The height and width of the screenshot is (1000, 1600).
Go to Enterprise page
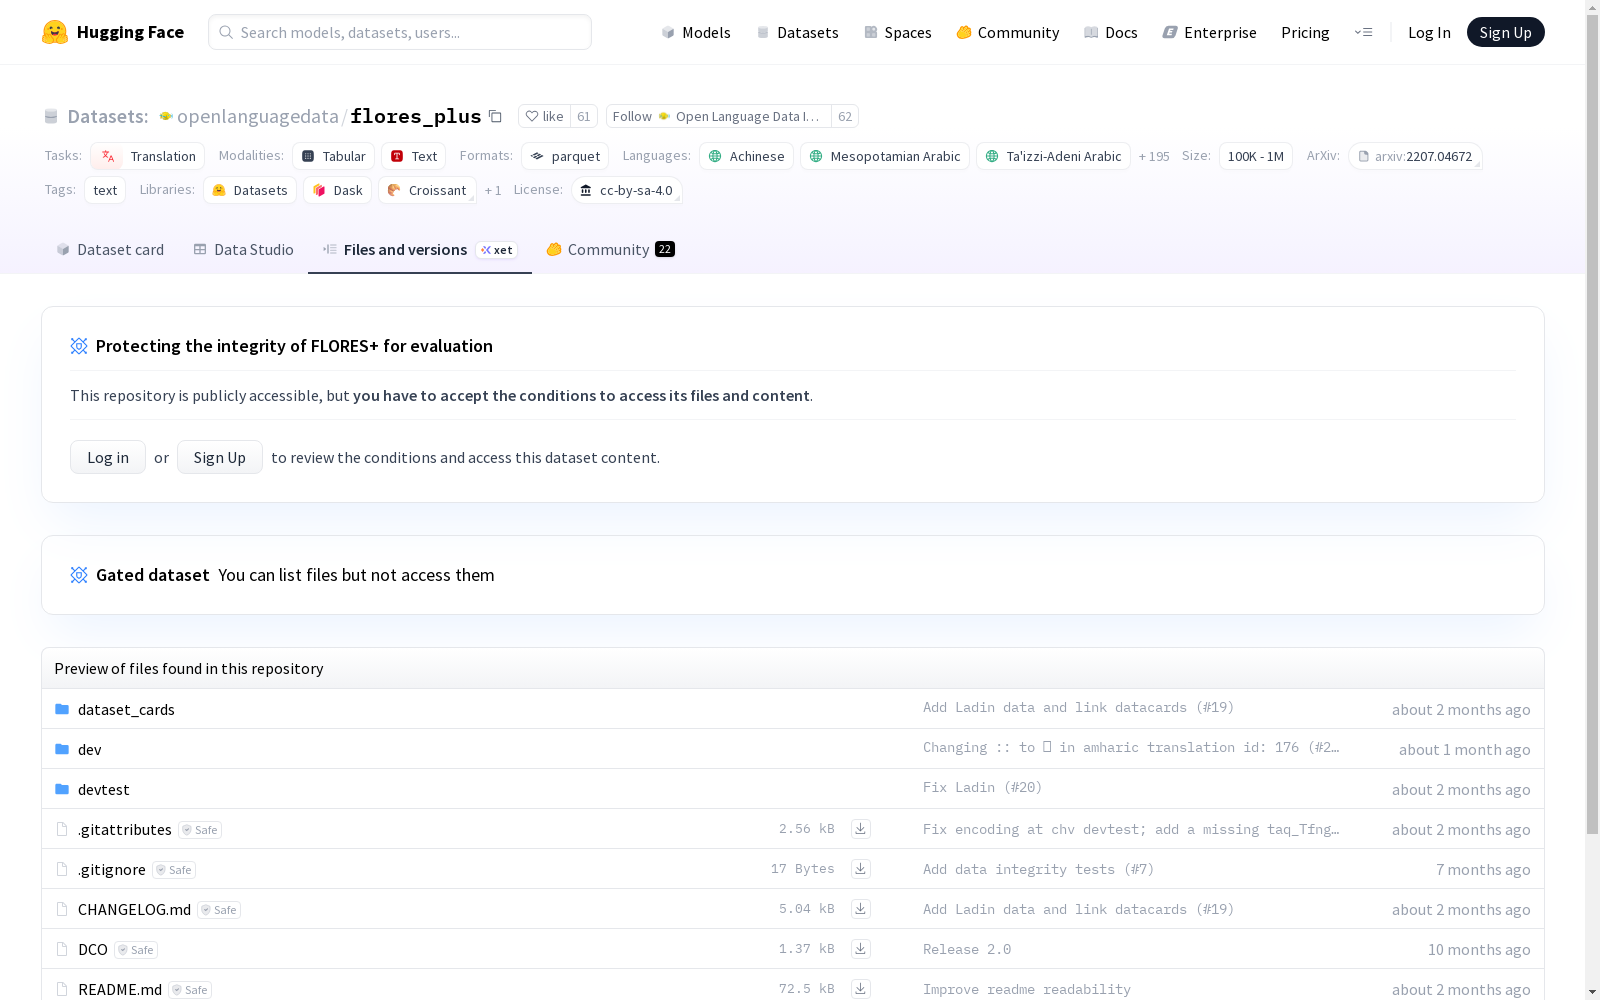(1209, 32)
